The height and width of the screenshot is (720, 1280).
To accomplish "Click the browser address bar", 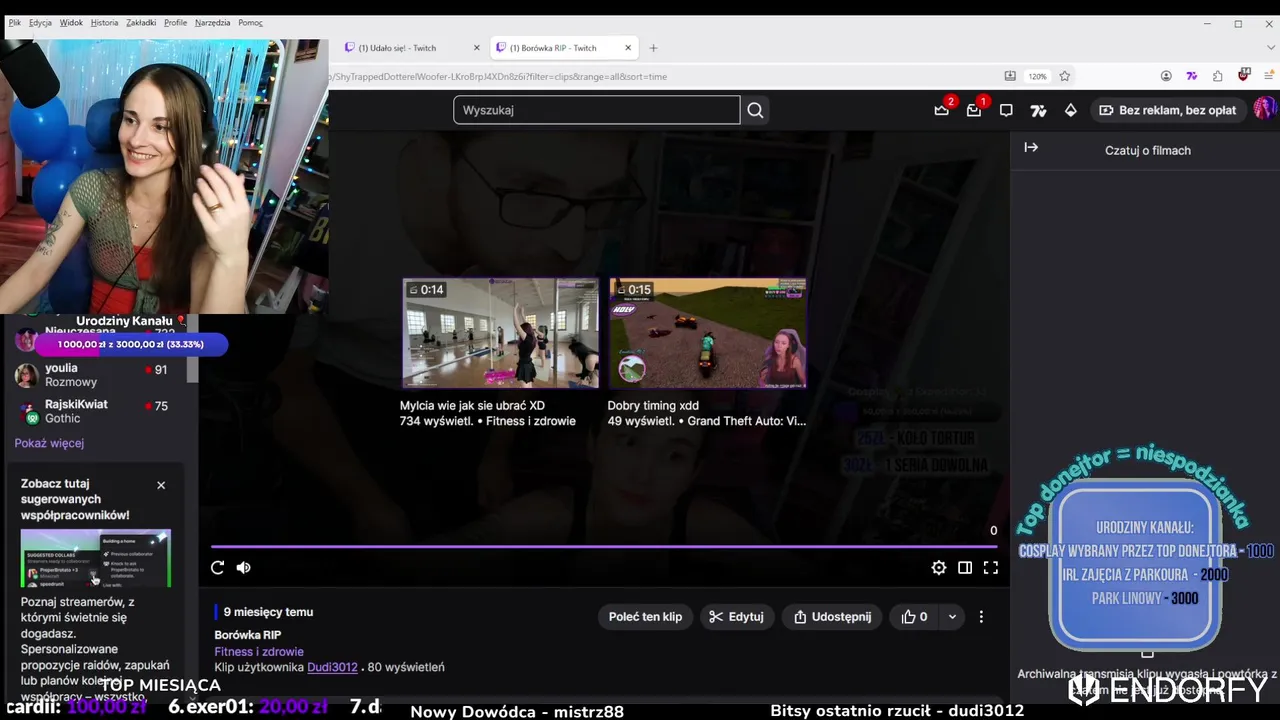I will pos(660,76).
